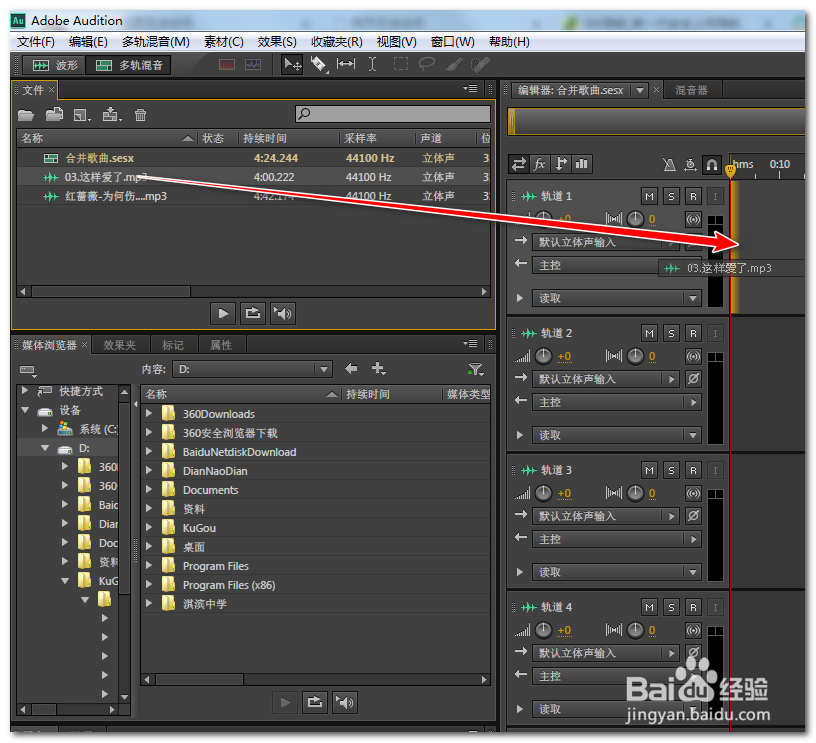Mute Track 2 (轨道 2)
The width and height of the screenshot is (816, 743).
[x=649, y=333]
